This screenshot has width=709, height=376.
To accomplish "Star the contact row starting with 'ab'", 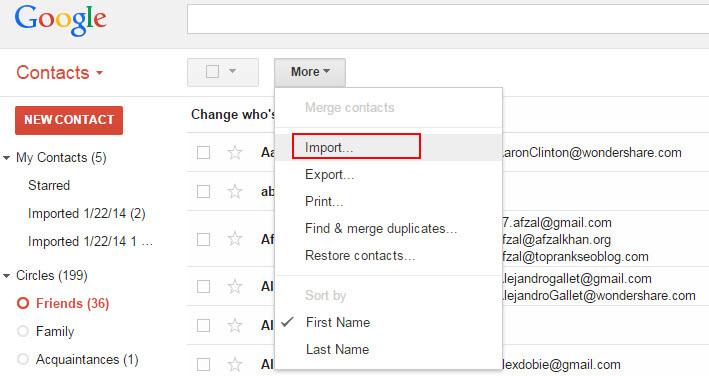I will [235, 192].
